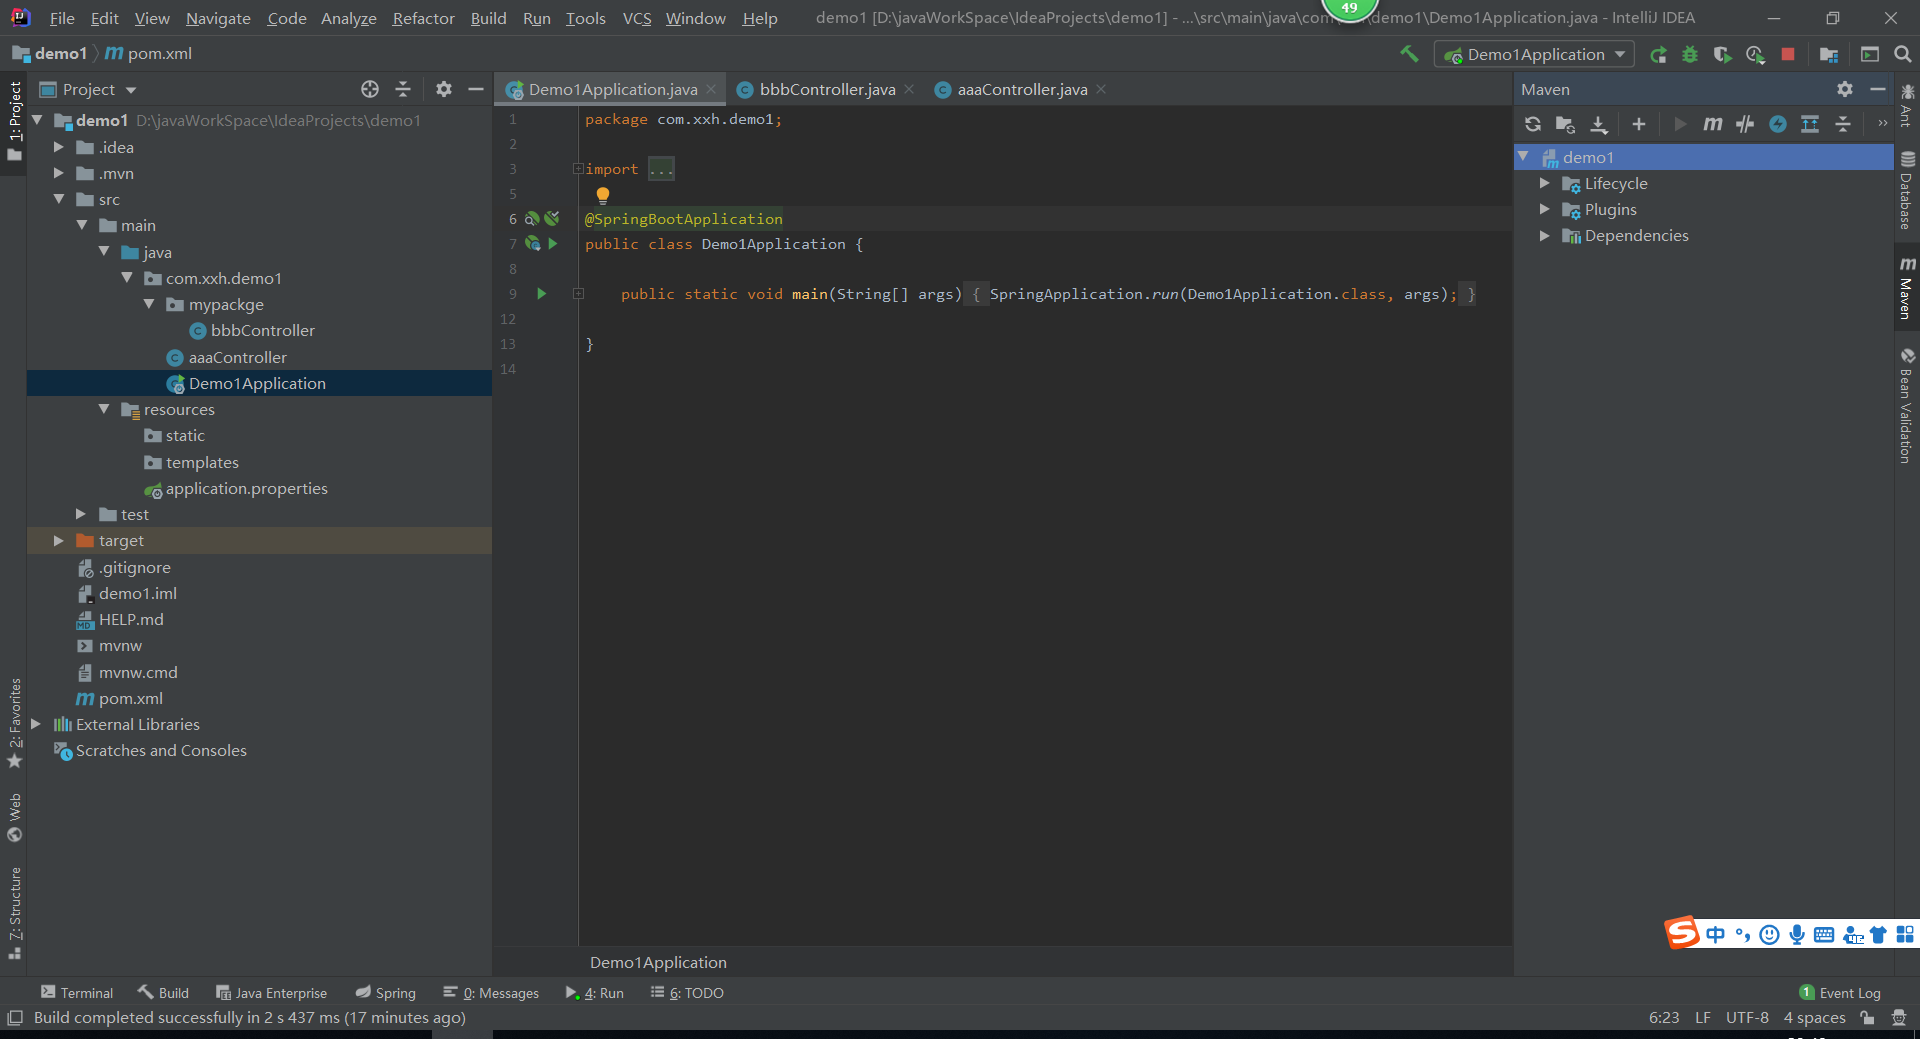This screenshot has width=1920, height=1039.
Task: Click the Build project hammer icon
Action: pyautogui.click(x=1409, y=54)
